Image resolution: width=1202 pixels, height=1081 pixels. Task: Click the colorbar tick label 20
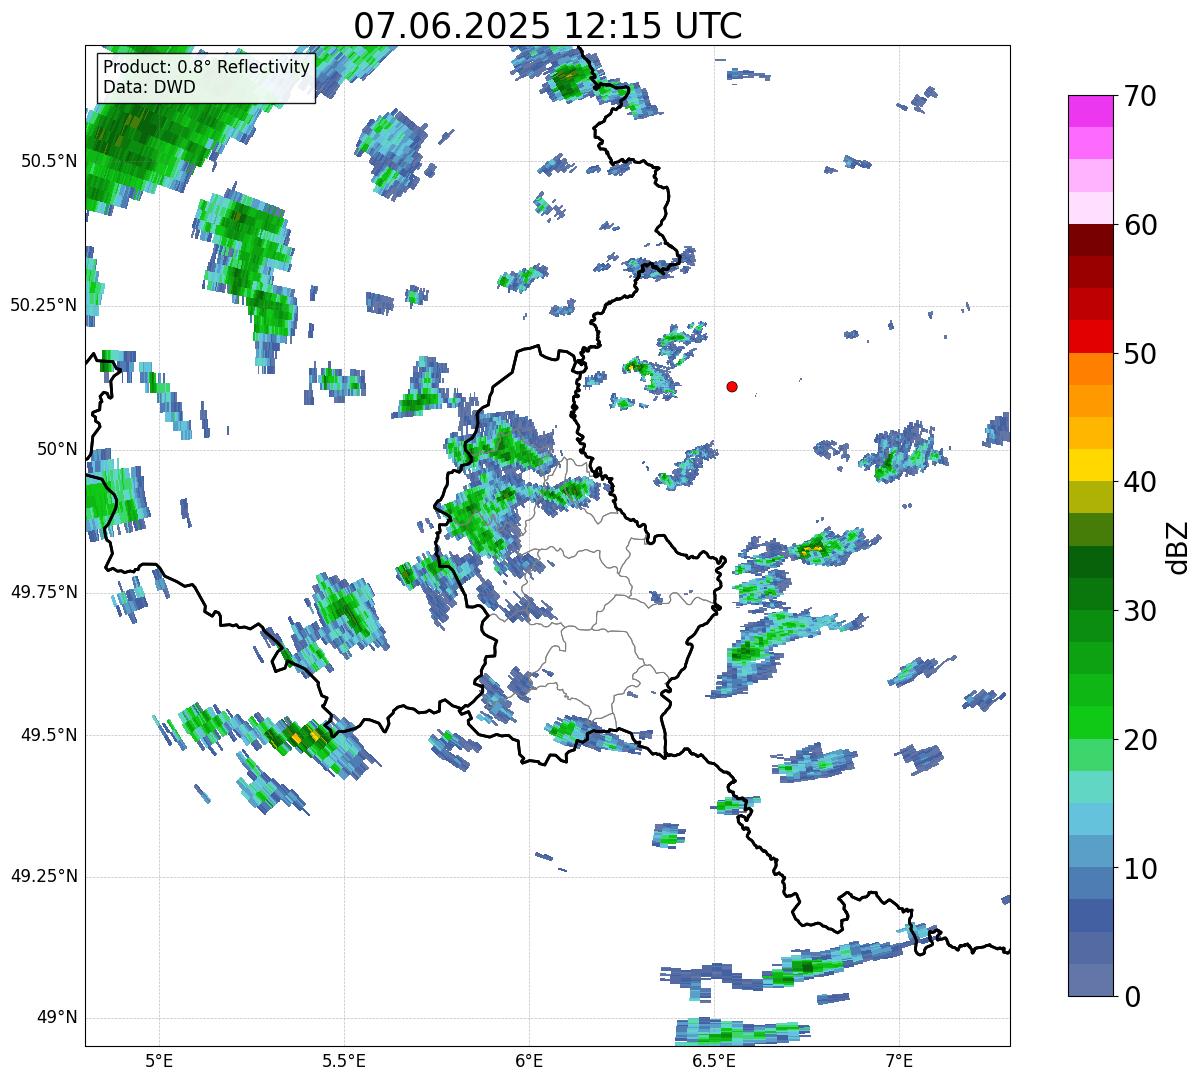[x=1140, y=740]
